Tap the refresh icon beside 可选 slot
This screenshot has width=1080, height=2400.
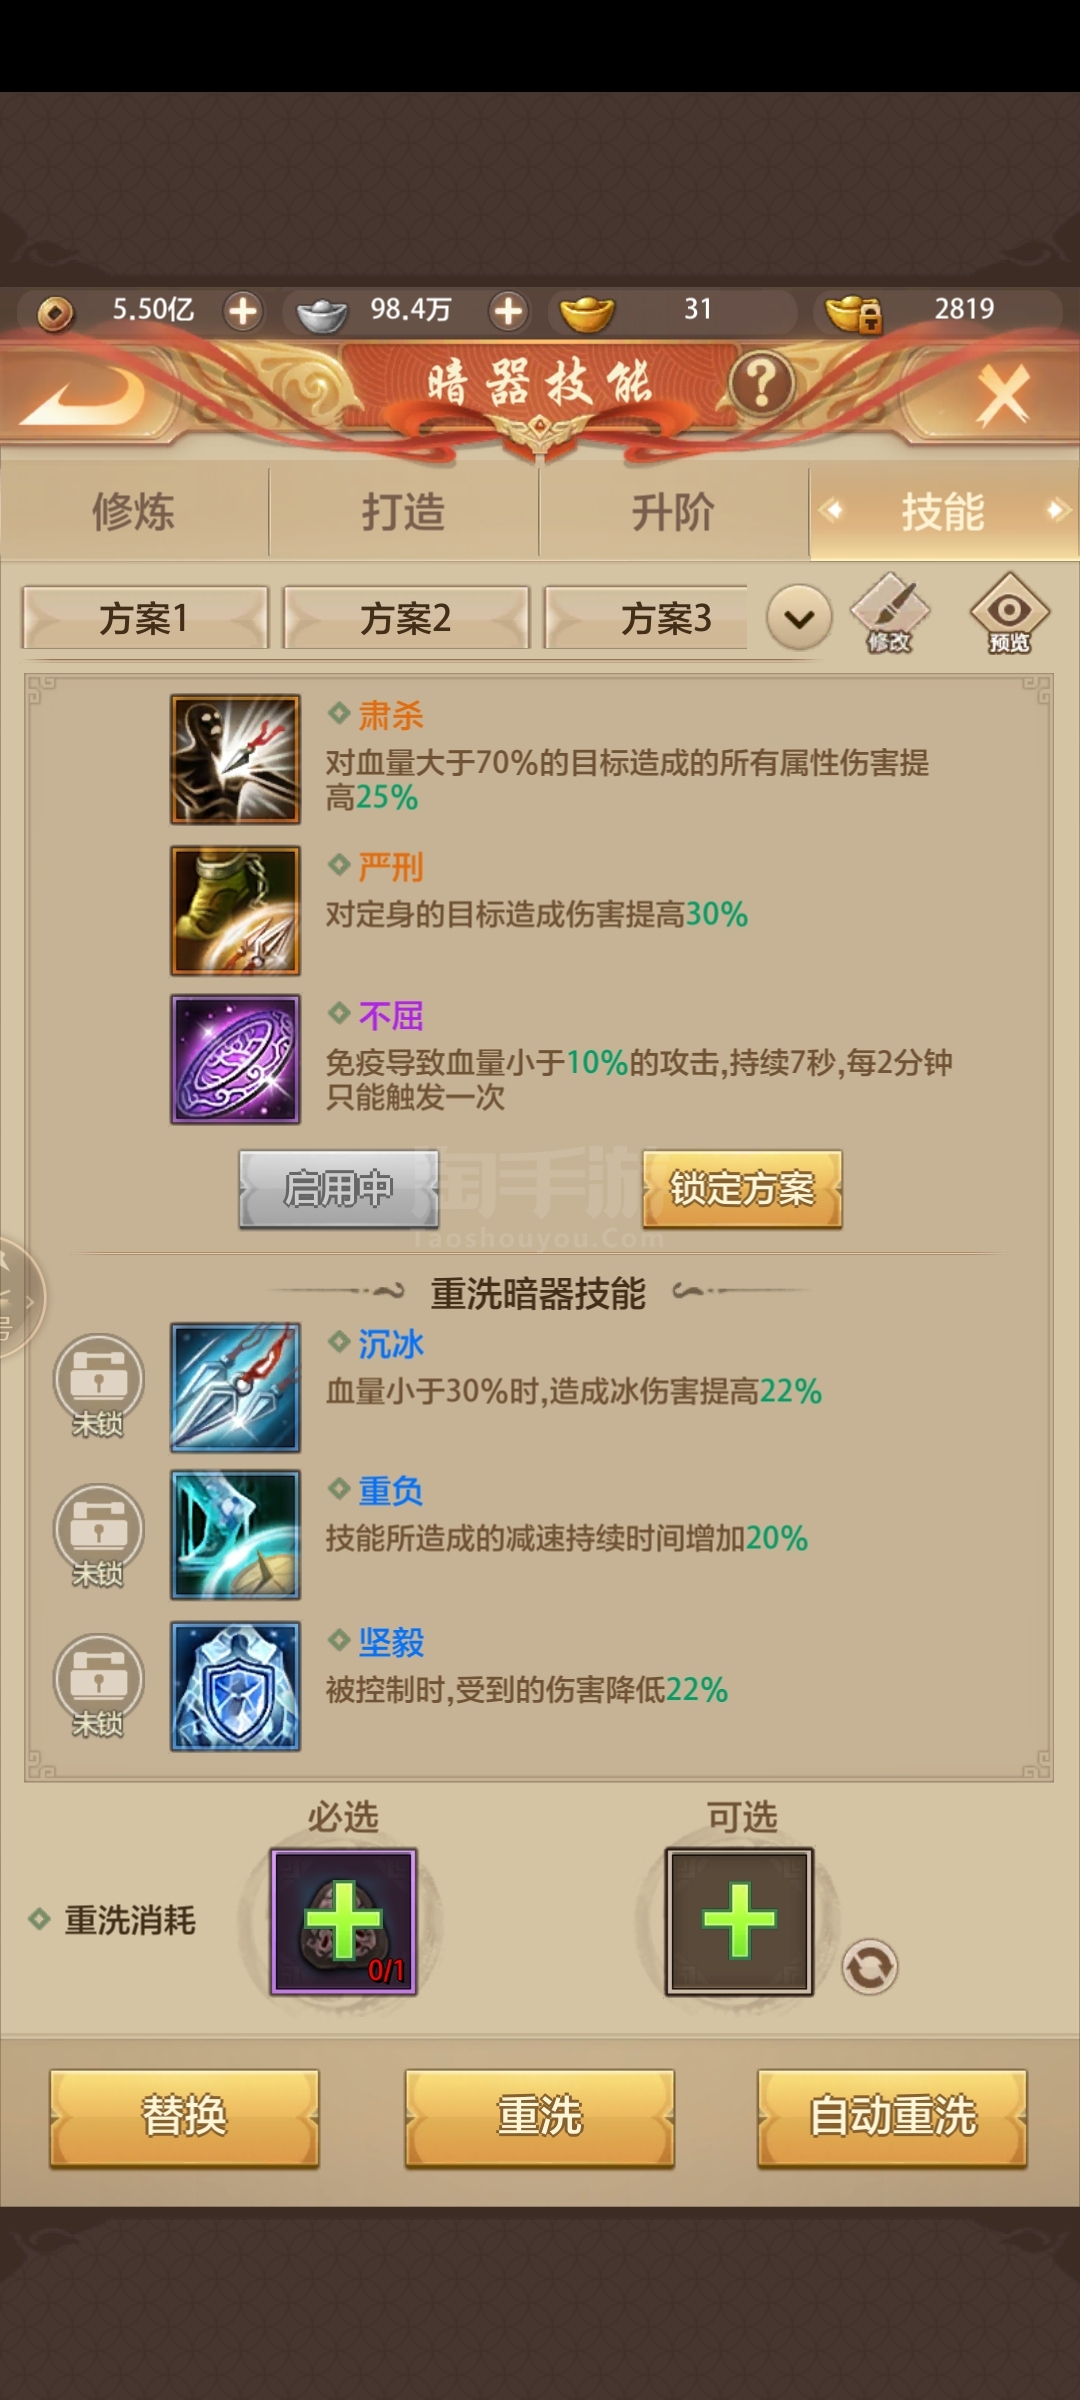869,1967
